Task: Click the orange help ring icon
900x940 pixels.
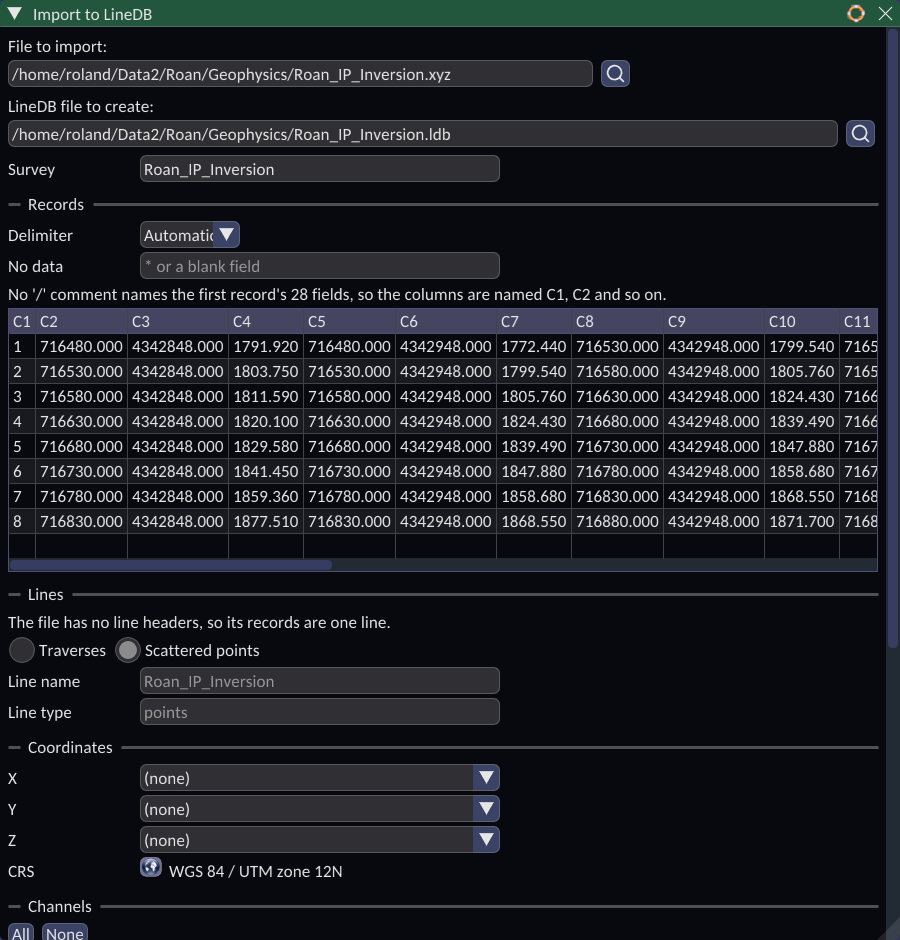Action: [856, 13]
